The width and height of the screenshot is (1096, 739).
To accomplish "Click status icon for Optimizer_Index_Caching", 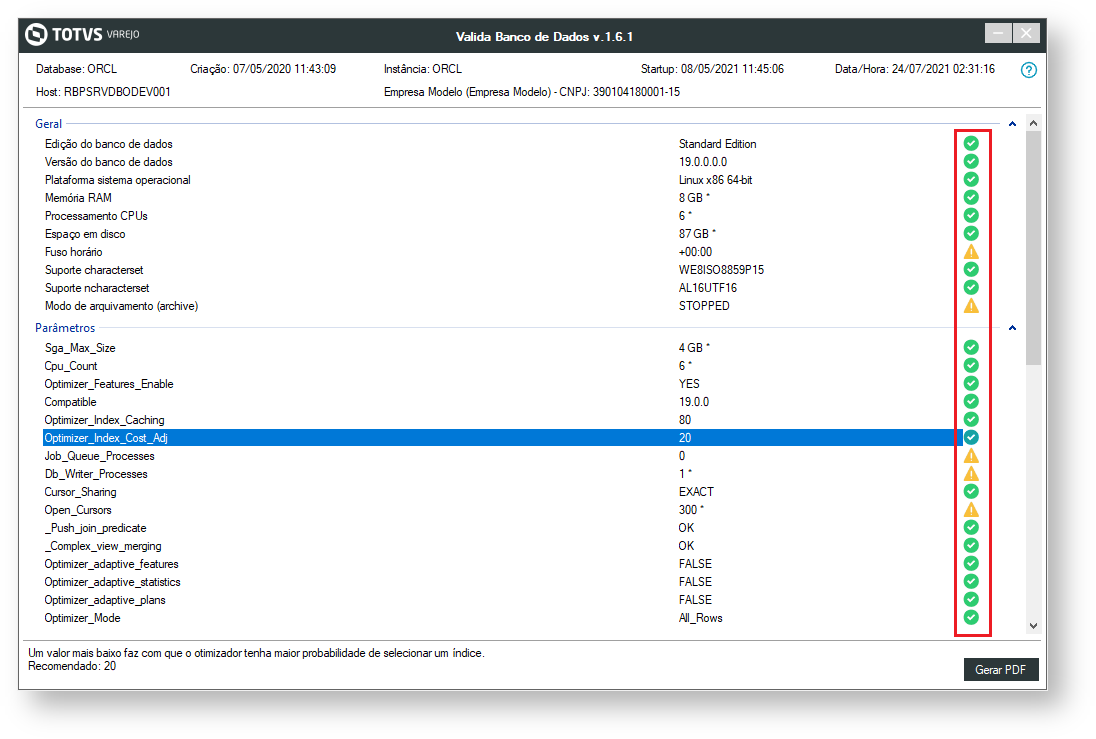I will point(971,419).
